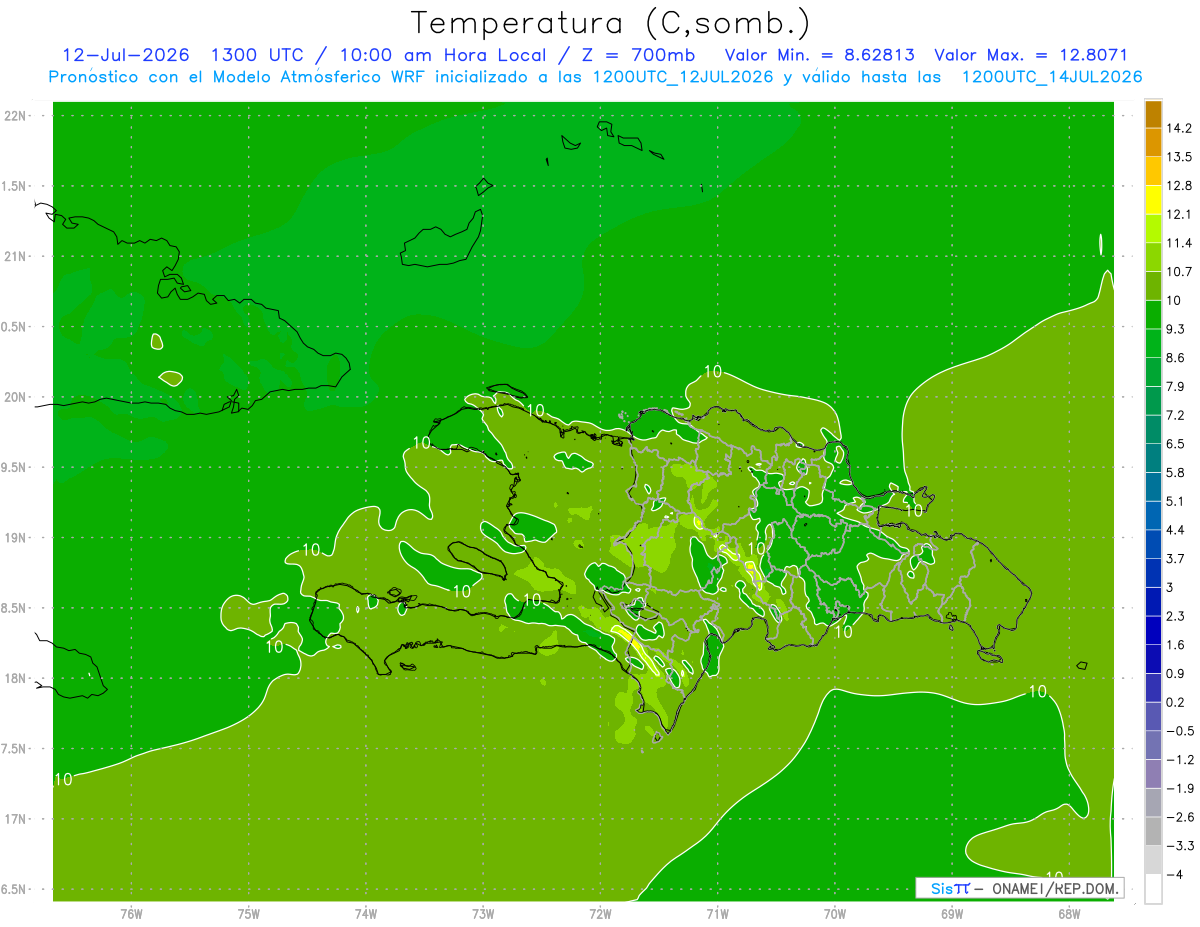Click the 13.5 colorbar value
1200x927 pixels.
click(1179, 157)
